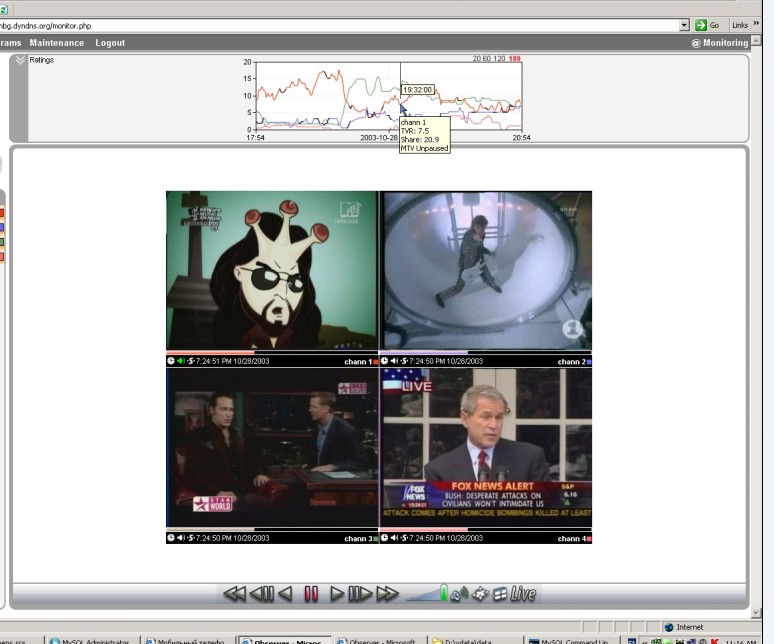Click the satellite icon in player bar
Screen dimensions: 774x644
pyautogui.click(x=480, y=594)
